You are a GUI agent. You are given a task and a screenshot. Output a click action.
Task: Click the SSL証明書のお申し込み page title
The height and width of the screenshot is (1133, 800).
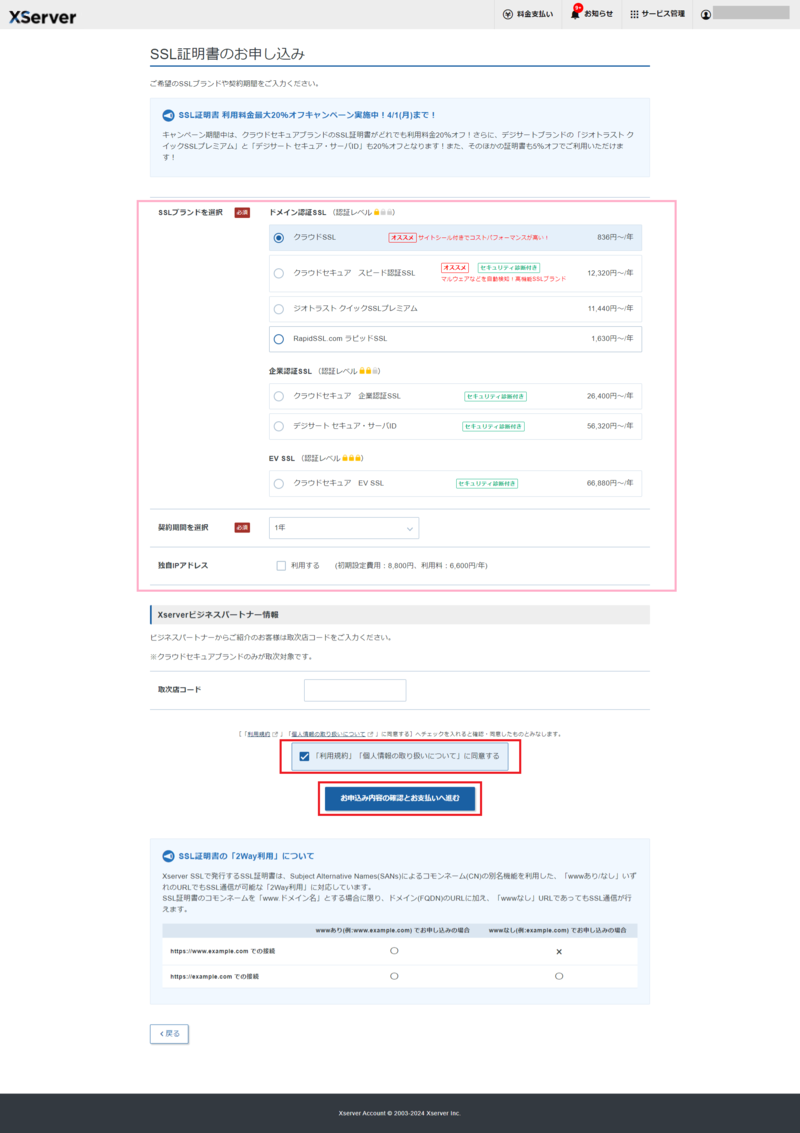pos(228,54)
